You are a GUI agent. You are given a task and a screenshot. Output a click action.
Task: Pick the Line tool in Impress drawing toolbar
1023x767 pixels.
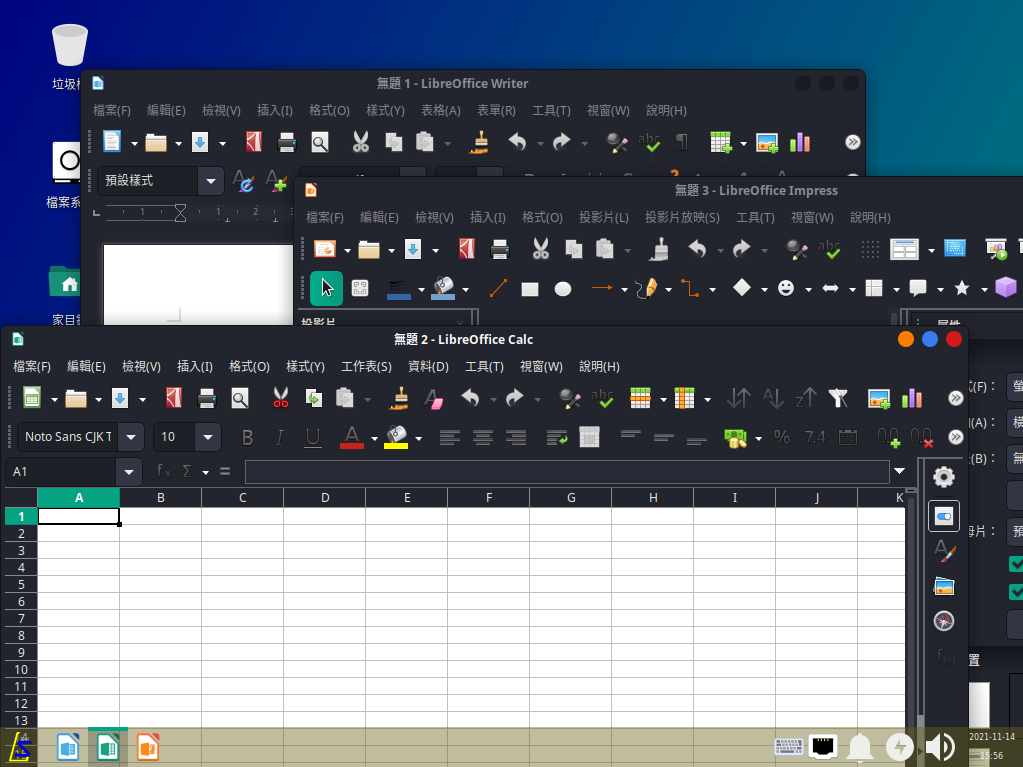tap(498, 288)
